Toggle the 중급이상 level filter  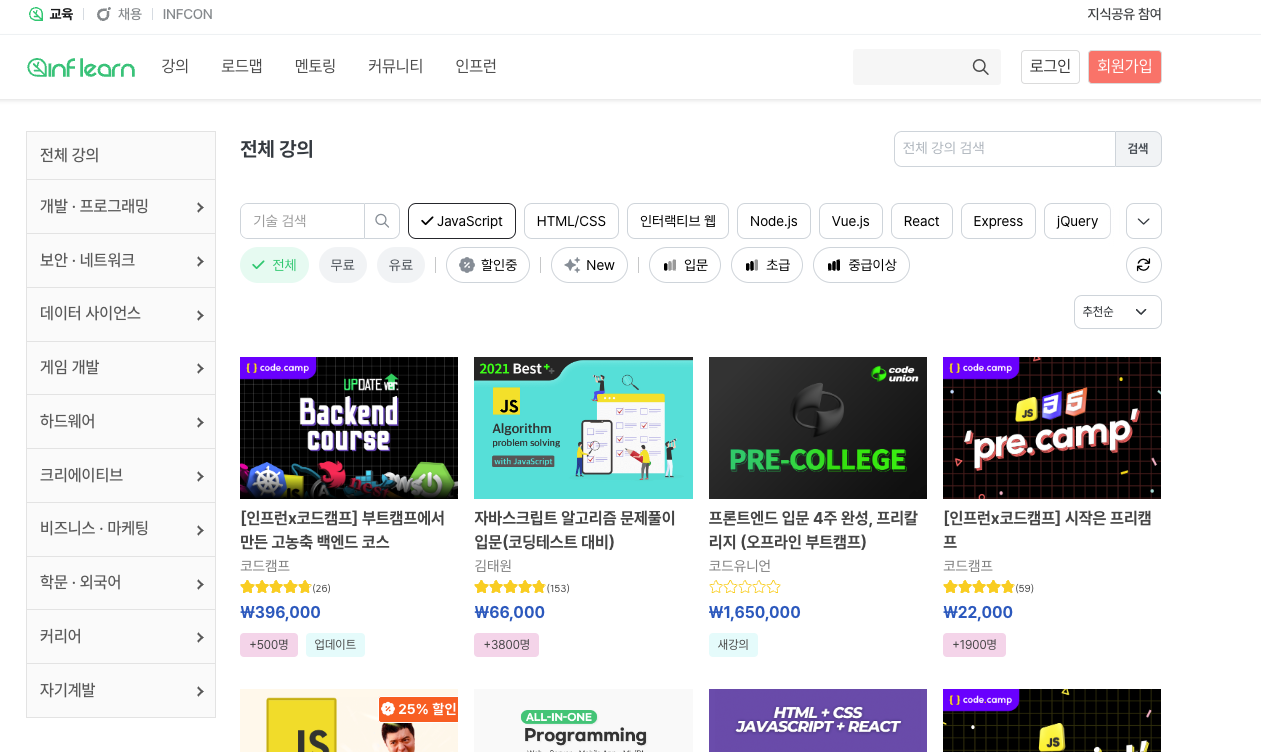861,265
